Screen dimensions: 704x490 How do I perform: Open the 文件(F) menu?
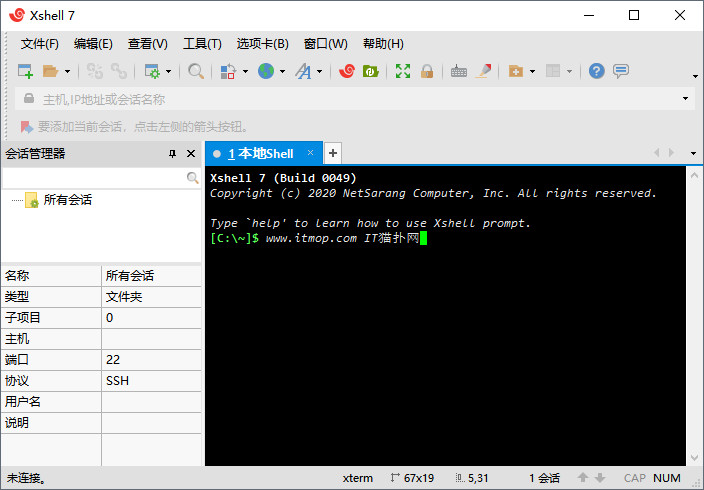(x=40, y=44)
